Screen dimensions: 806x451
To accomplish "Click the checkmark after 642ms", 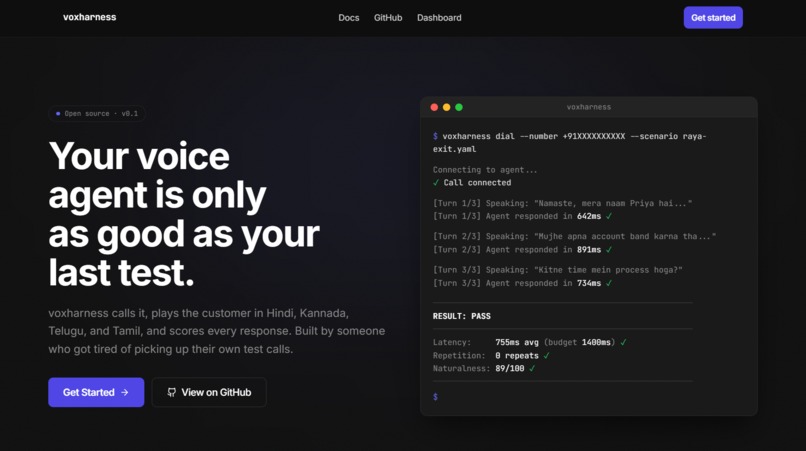I will point(609,216).
